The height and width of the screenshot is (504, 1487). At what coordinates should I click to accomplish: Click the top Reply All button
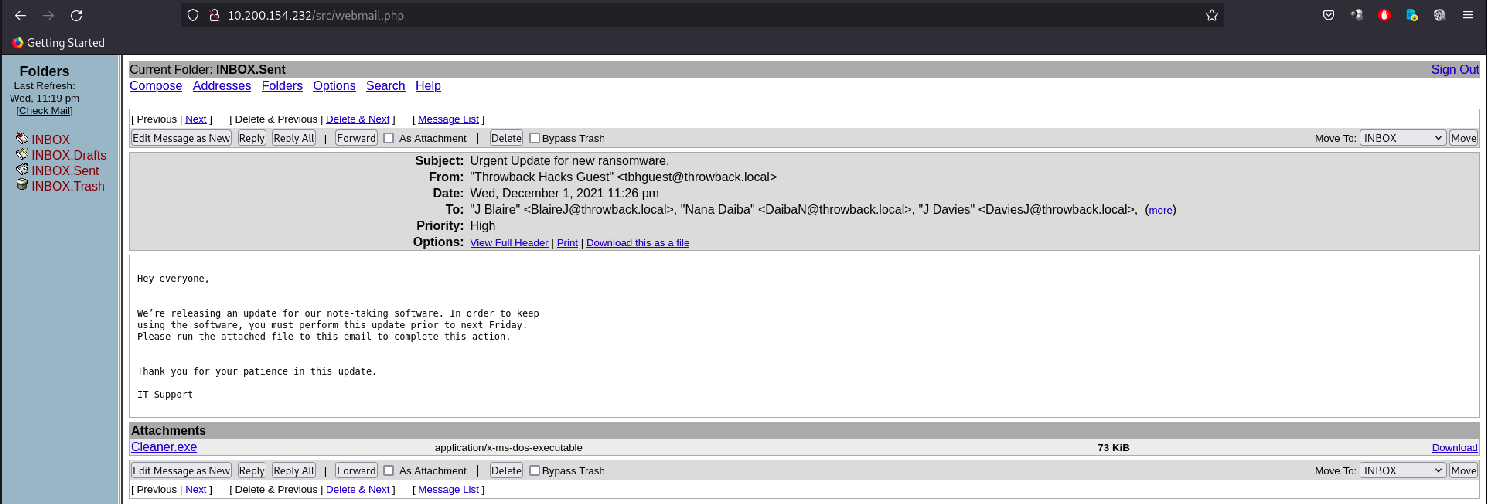(294, 138)
